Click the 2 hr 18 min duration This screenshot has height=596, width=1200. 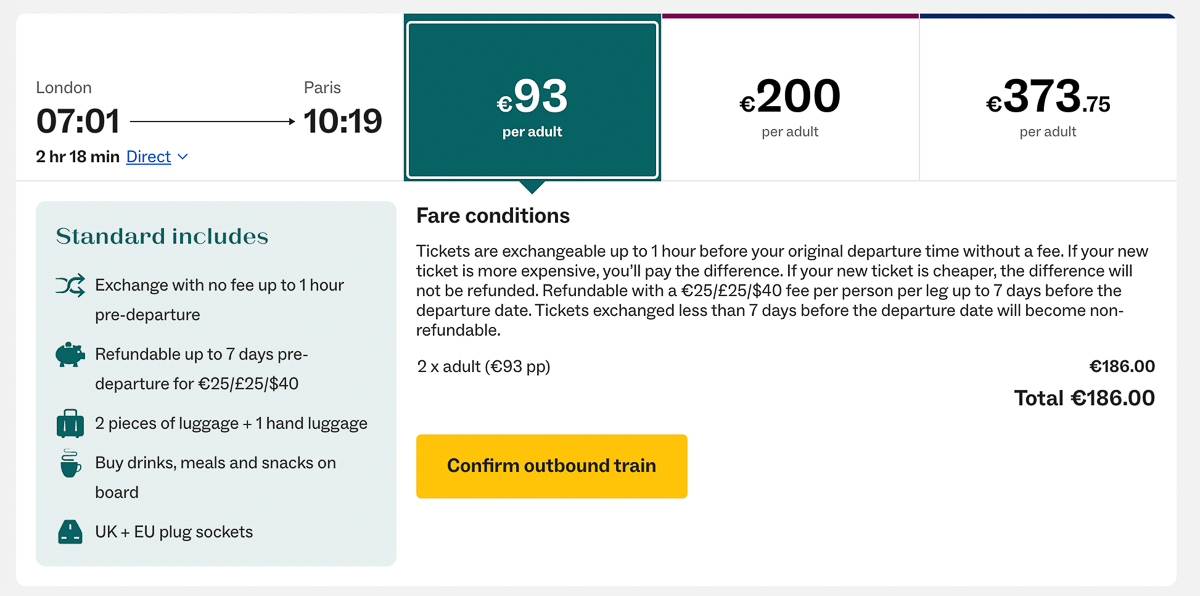(x=77, y=157)
